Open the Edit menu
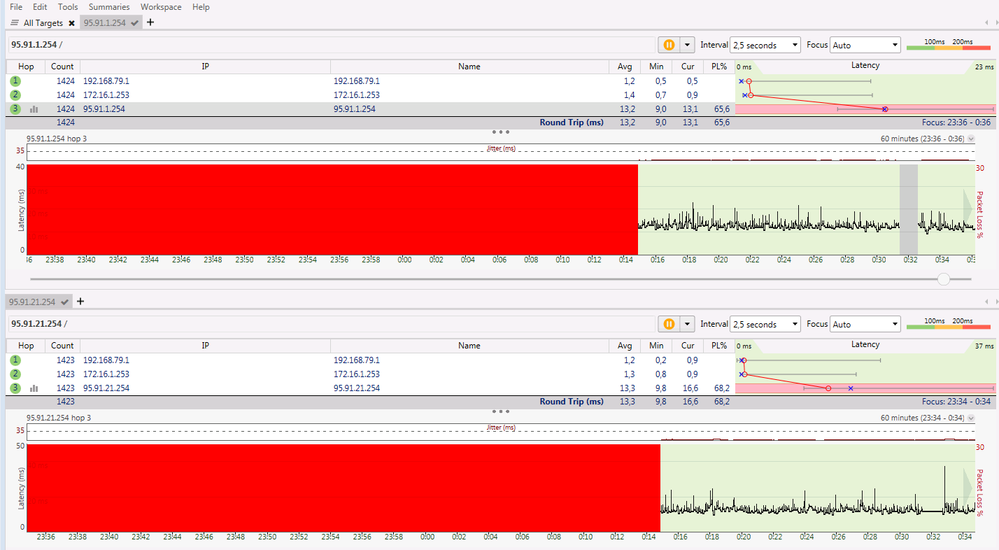Viewport: 999px width, 550px height. (x=40, y=7)
